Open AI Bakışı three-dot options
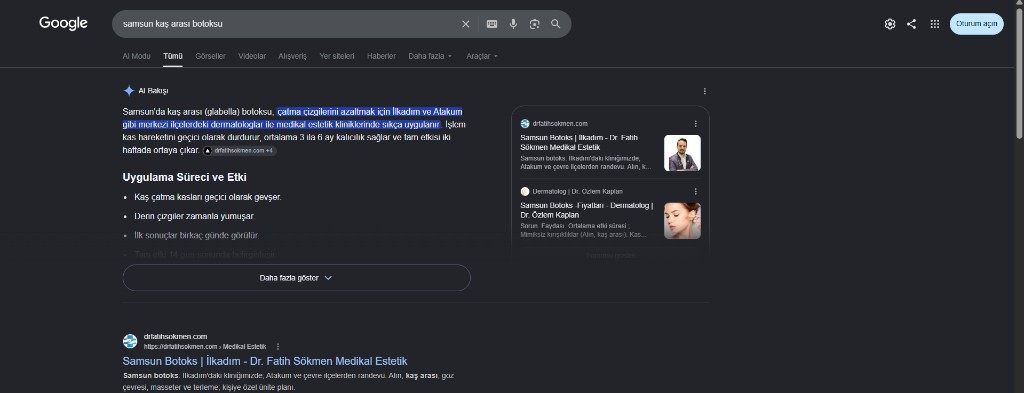The height and width of the screenshot is (393, 1024). tap(705, 91)
